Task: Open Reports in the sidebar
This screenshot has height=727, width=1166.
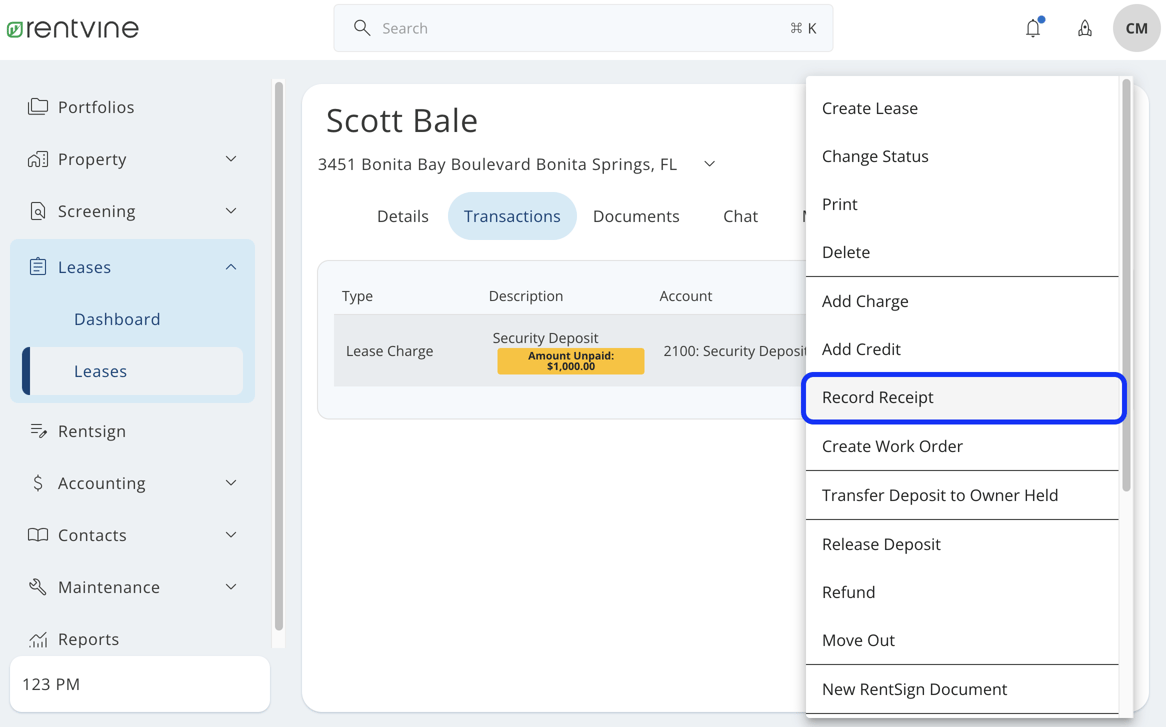Action: pos(88,639)
